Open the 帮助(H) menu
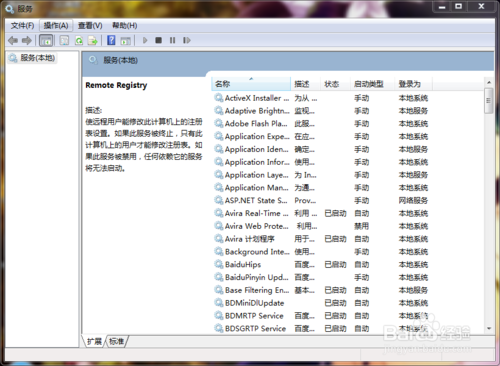Image resolution: width=500 pixels, height=366 pixels. (125, 26)
